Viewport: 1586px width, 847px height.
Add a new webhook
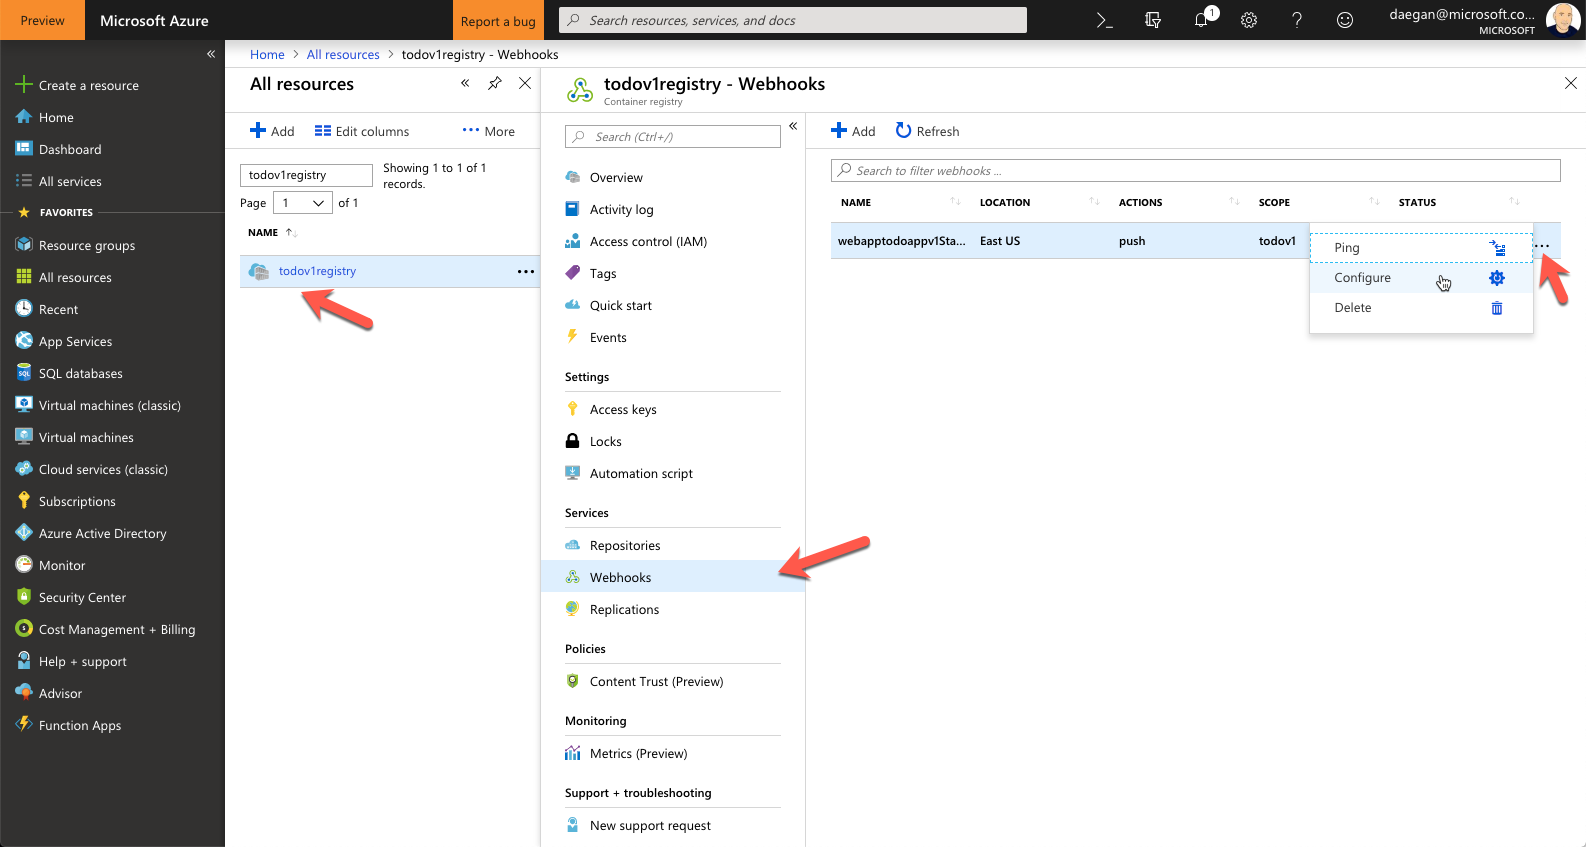point(853,131)
